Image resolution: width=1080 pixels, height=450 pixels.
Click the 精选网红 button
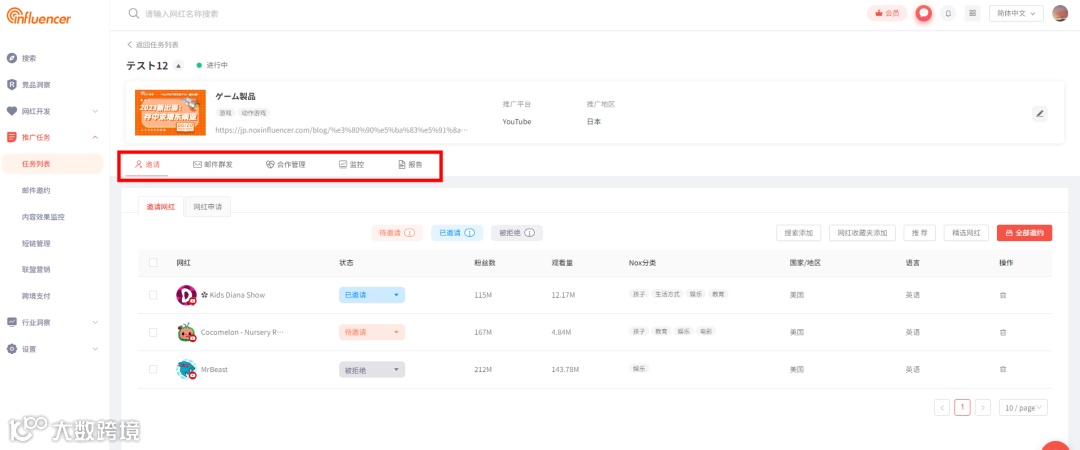[966, 233]
